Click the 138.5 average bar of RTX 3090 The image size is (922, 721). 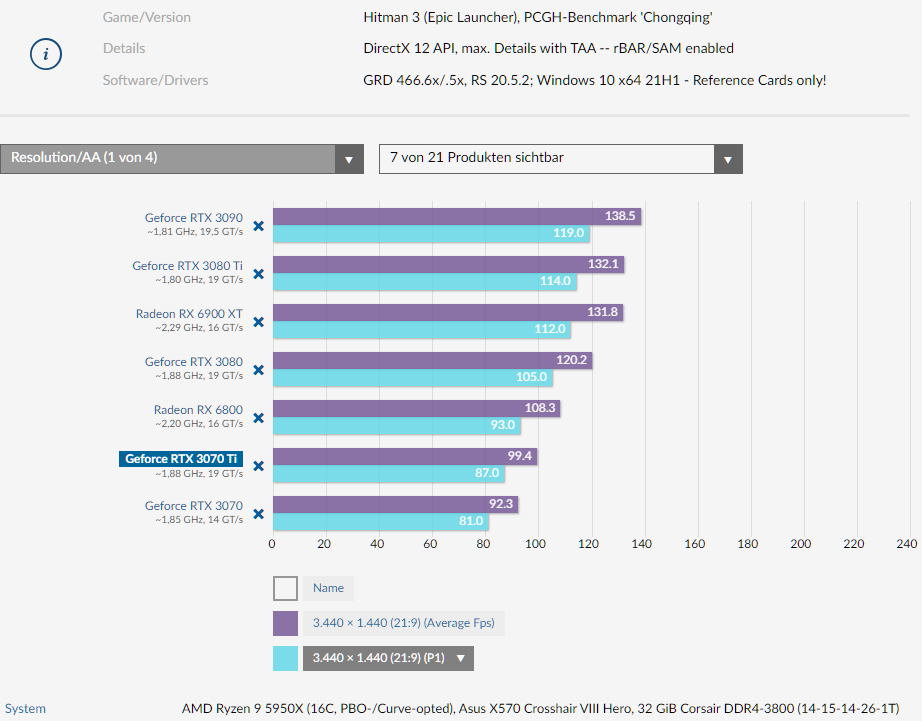click(457, 216)
